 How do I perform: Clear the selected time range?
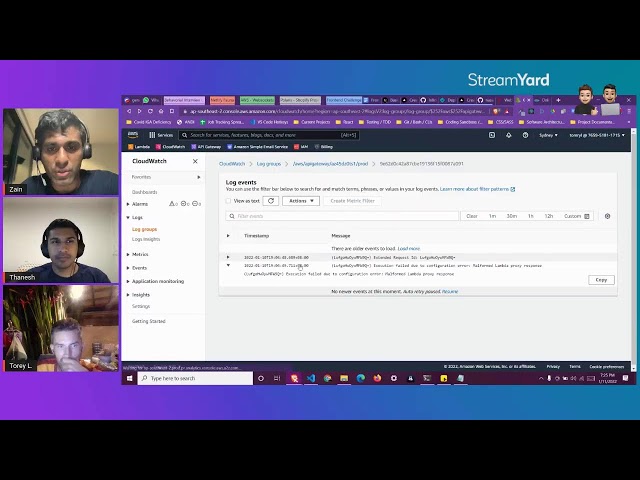[x=472, y=216]
